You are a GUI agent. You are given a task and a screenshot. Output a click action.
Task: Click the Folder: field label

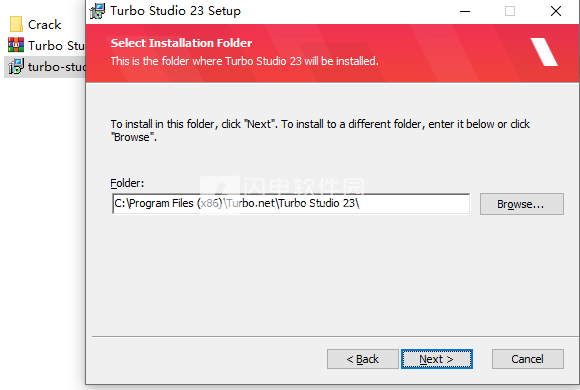pos(127,183)
